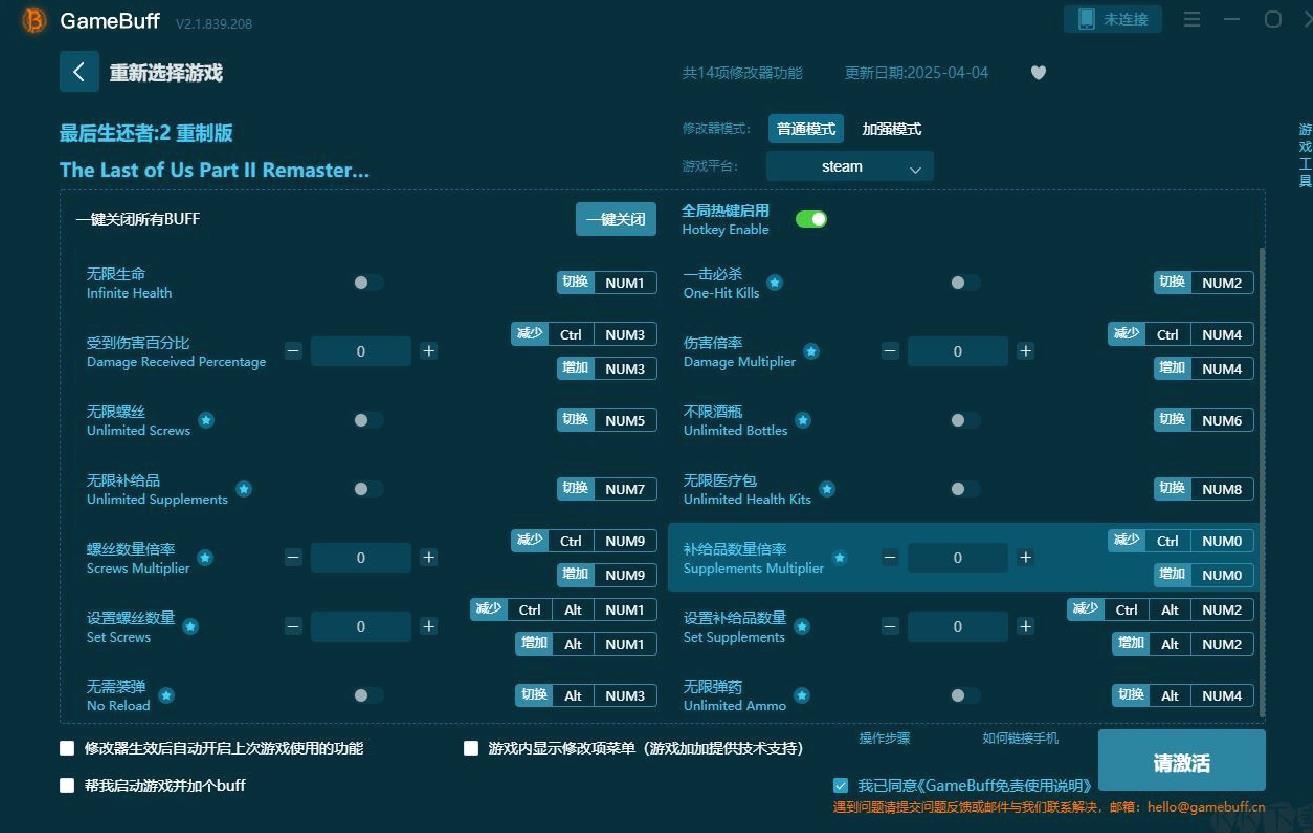Click the Damage Multiplier value input field

pyautogui.click(x=958, y=352)
